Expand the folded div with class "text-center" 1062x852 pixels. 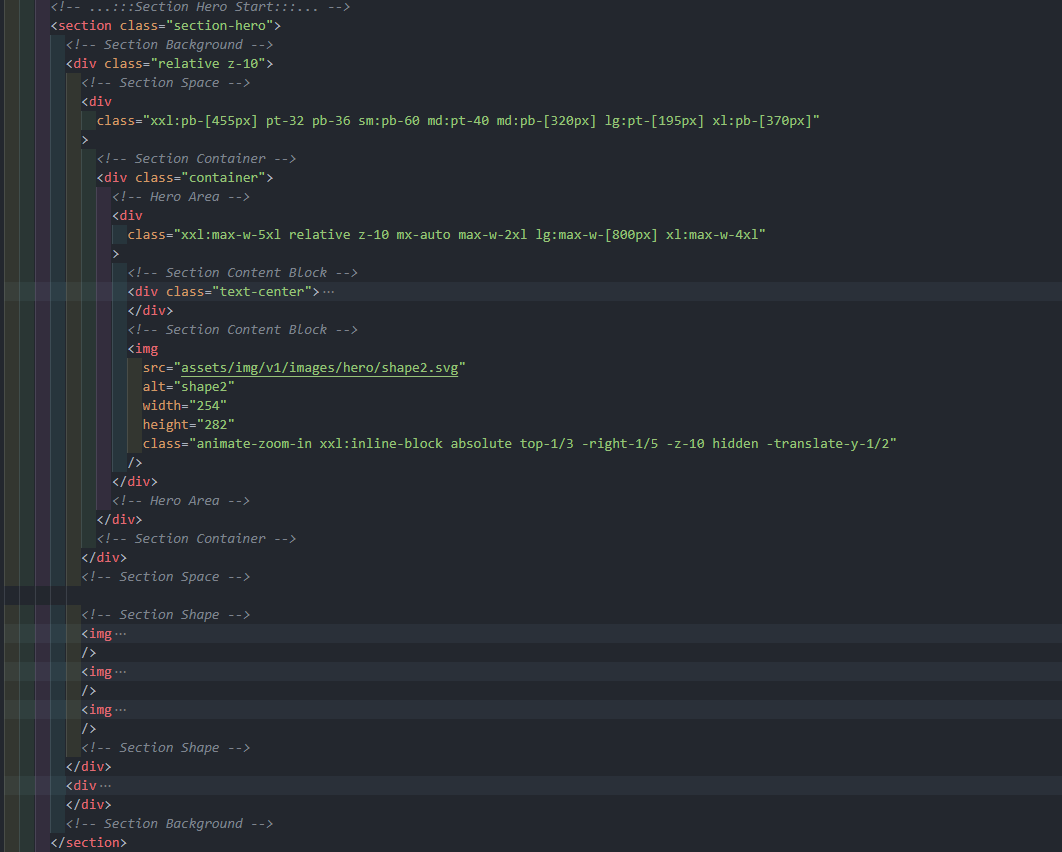329,291
